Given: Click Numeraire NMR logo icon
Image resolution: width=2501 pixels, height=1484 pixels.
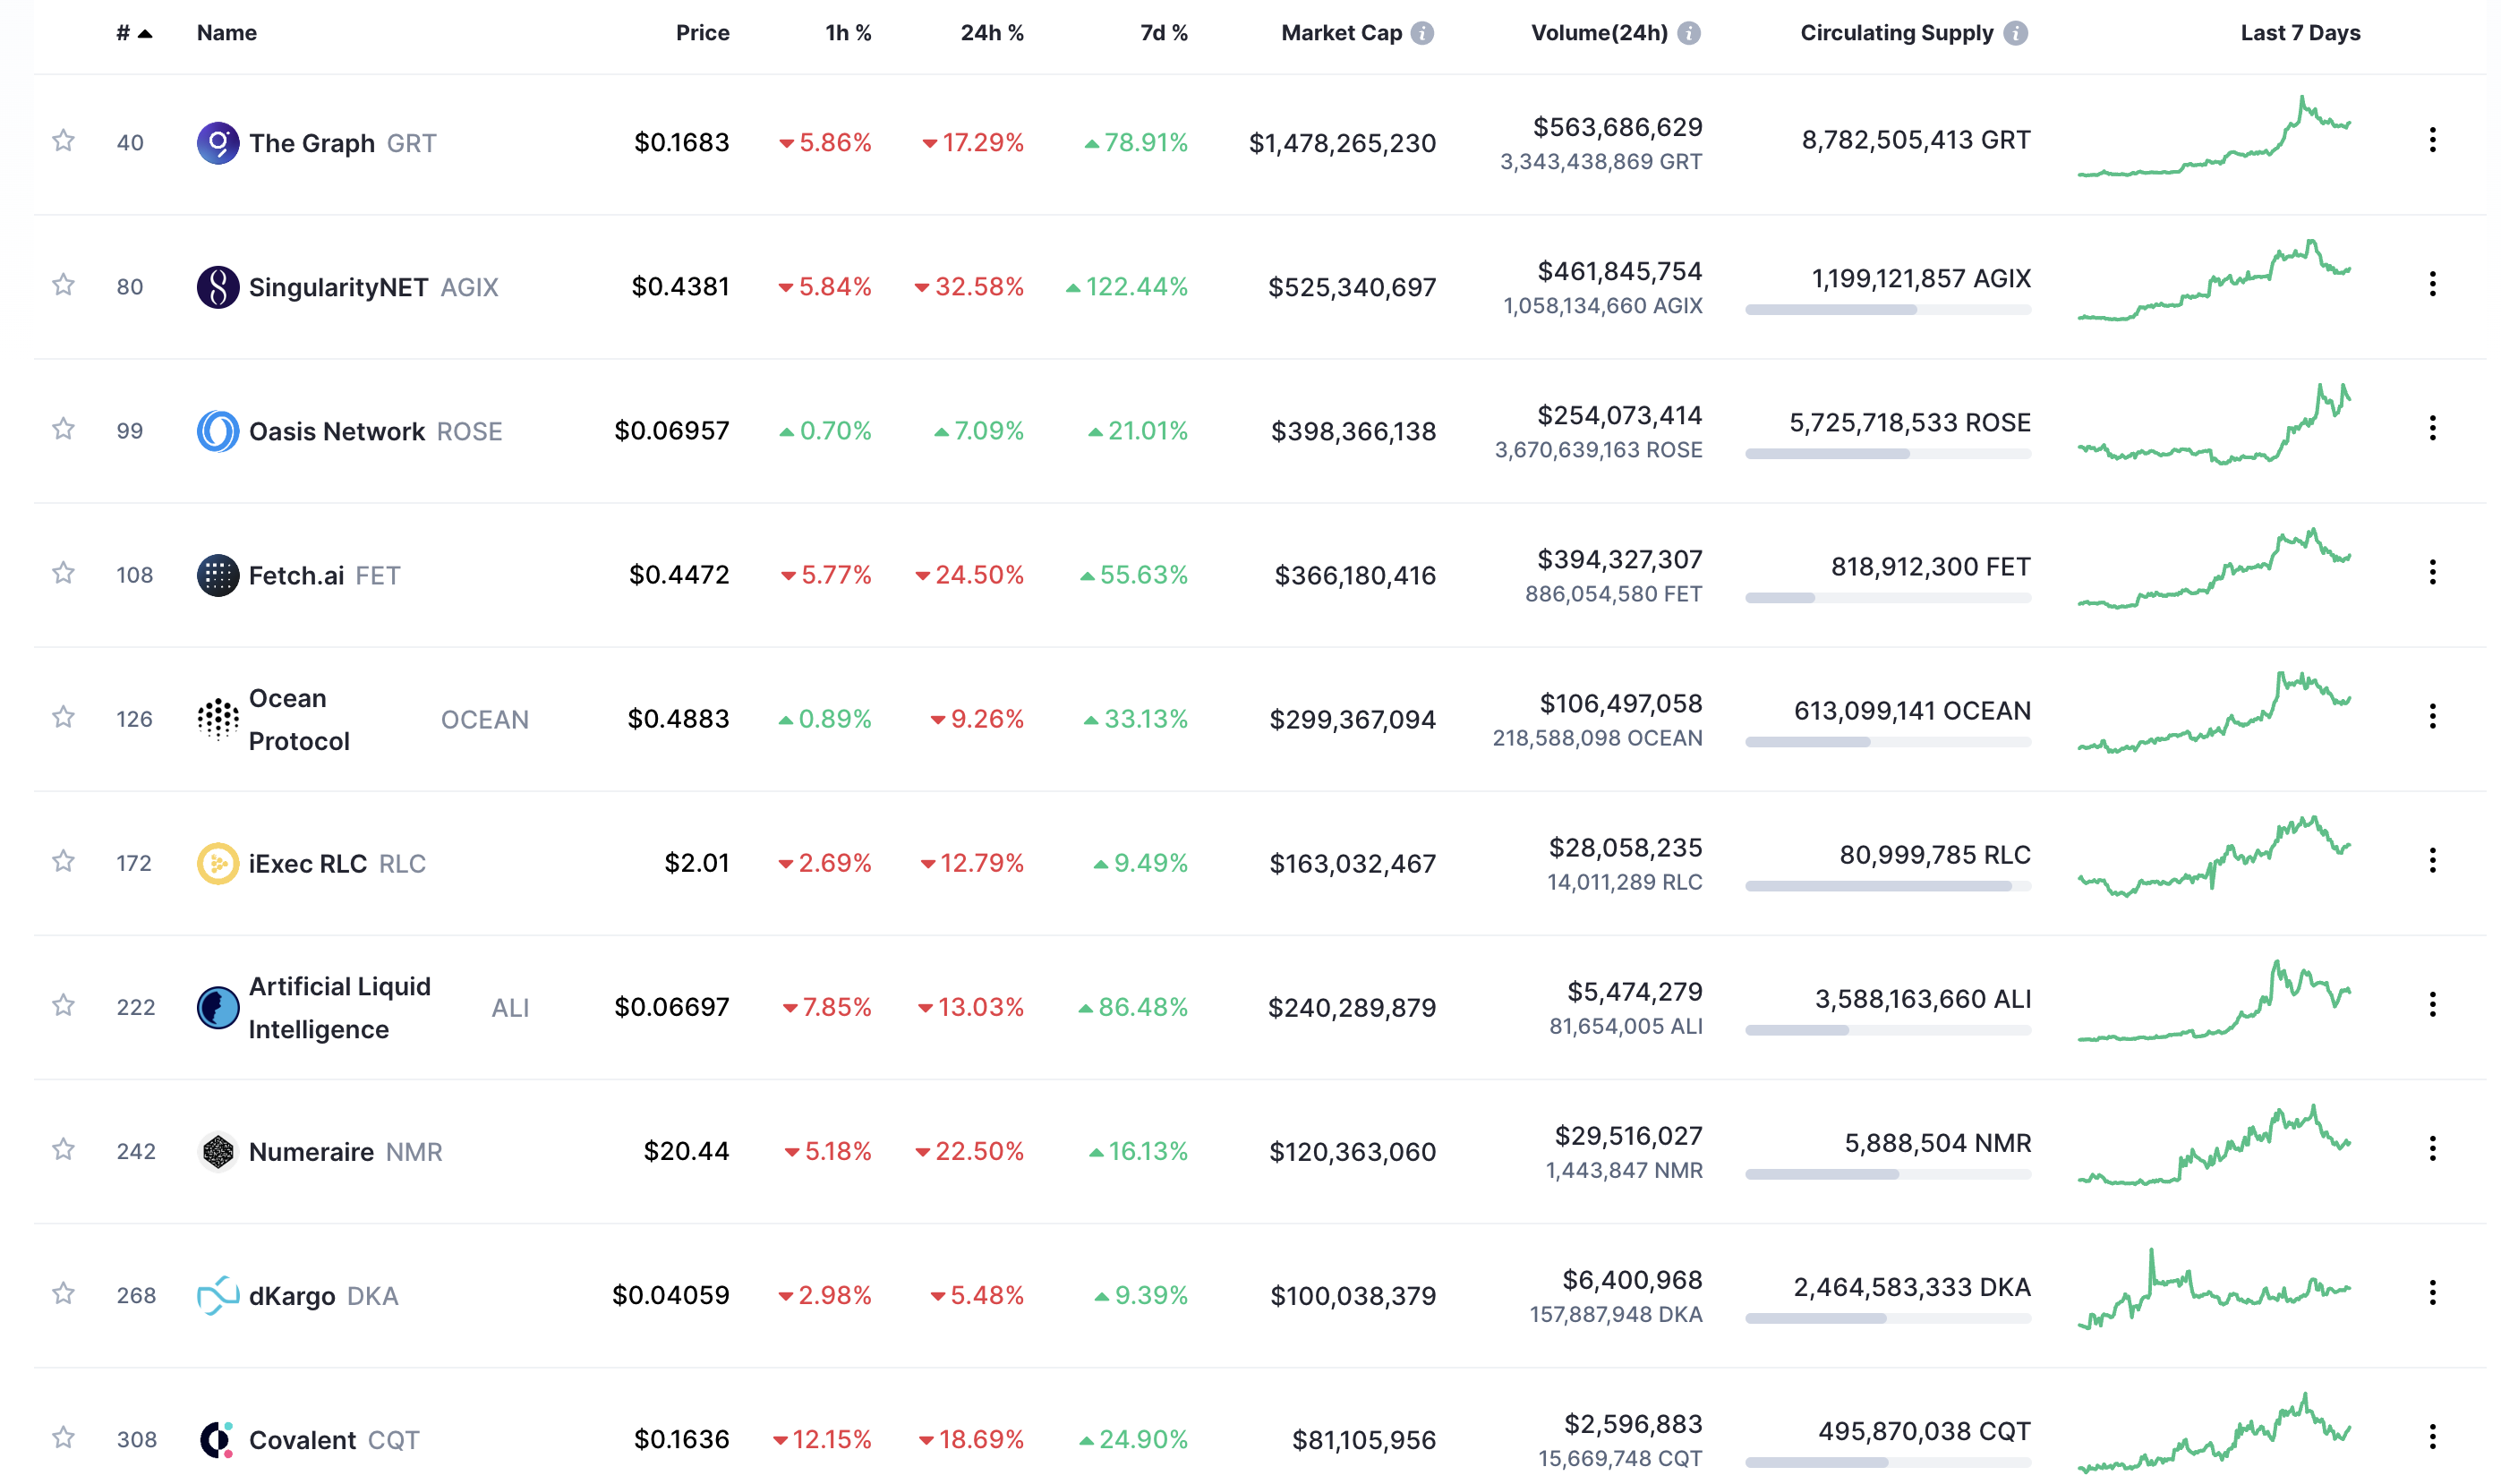Looking at the screenshot, I should click(217, 1151).
